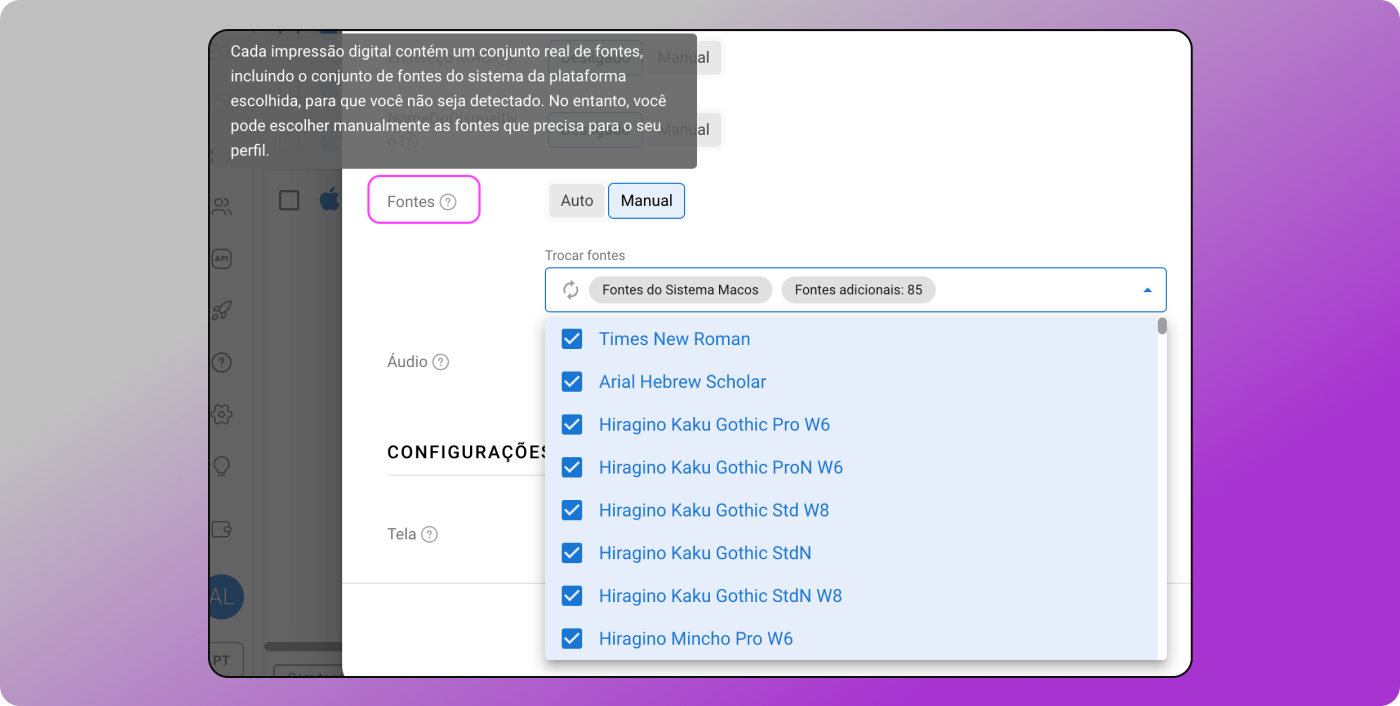The width and height of the screenshot is (1400, 706).
Task: Open the wallet icon in the sidebar
Action: [x=222, y=530]
